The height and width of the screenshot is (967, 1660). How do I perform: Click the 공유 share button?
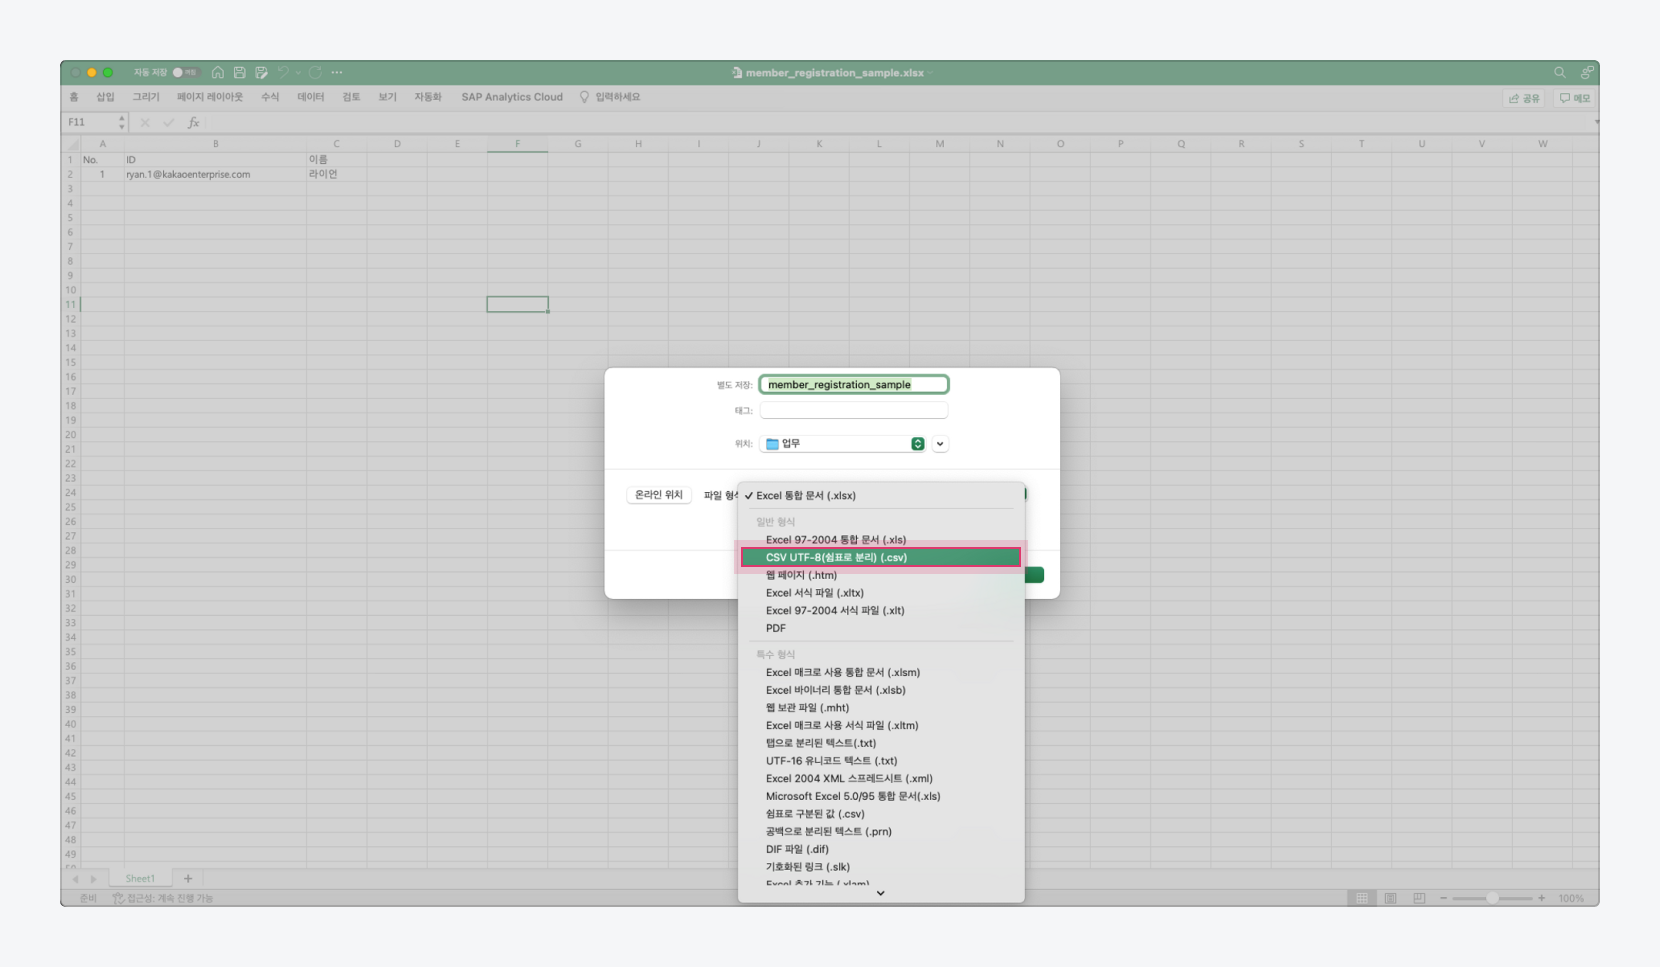click(x=1524, y=98)
